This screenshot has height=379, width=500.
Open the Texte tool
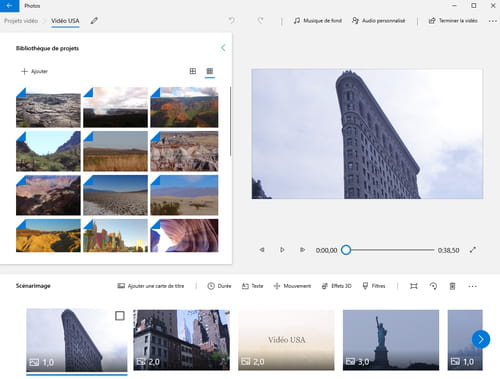pyautogui.click(x=252, y=286)
